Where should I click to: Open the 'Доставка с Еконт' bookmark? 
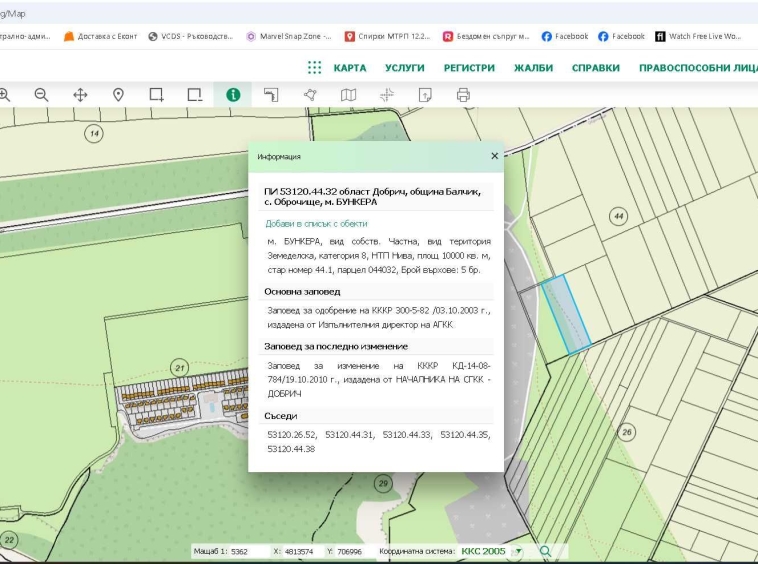pyautogui.click(x=101, y=36)
